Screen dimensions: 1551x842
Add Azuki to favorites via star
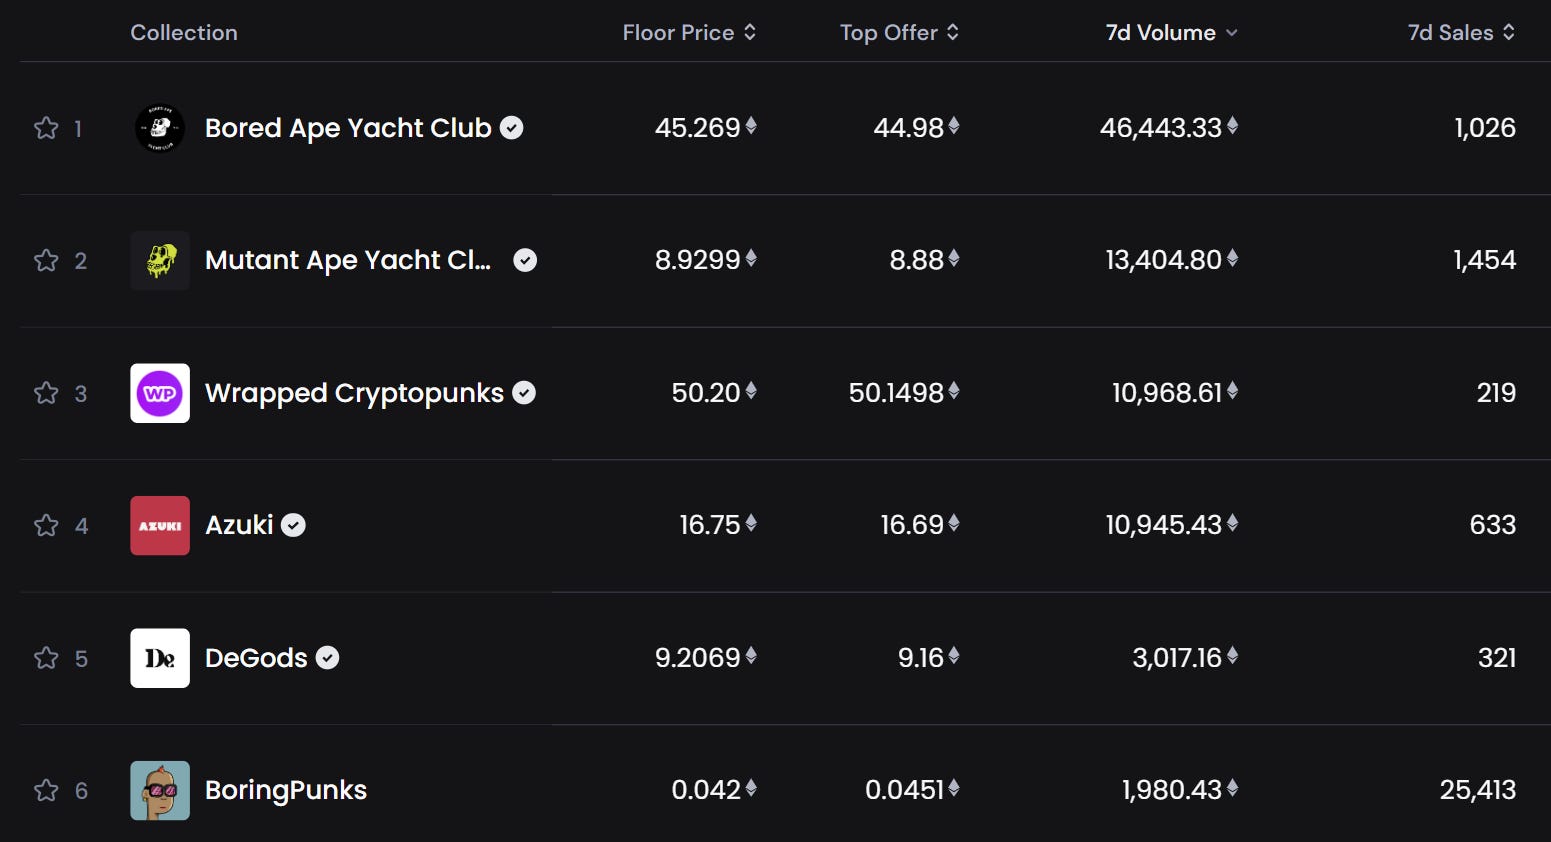click(x=46, y=526)
